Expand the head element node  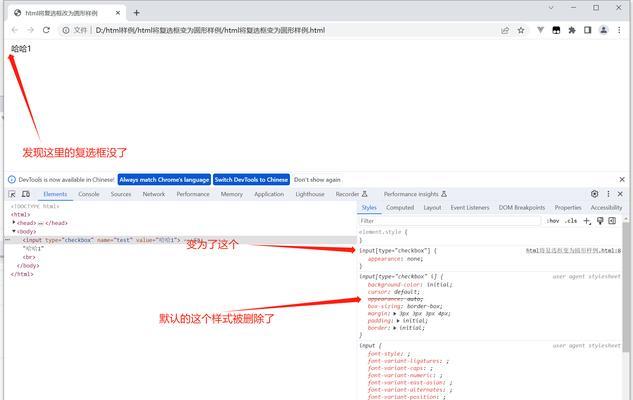point(14,222)
